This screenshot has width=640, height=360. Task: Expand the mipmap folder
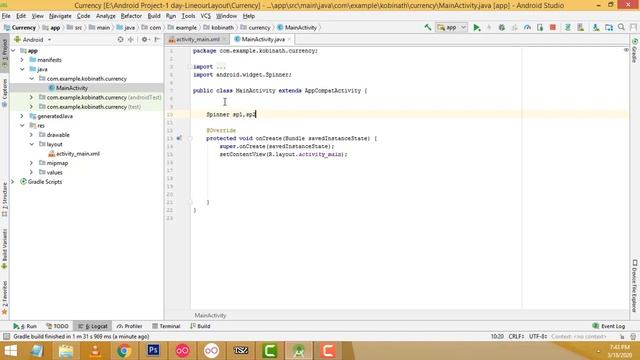(x=31, y=163)
